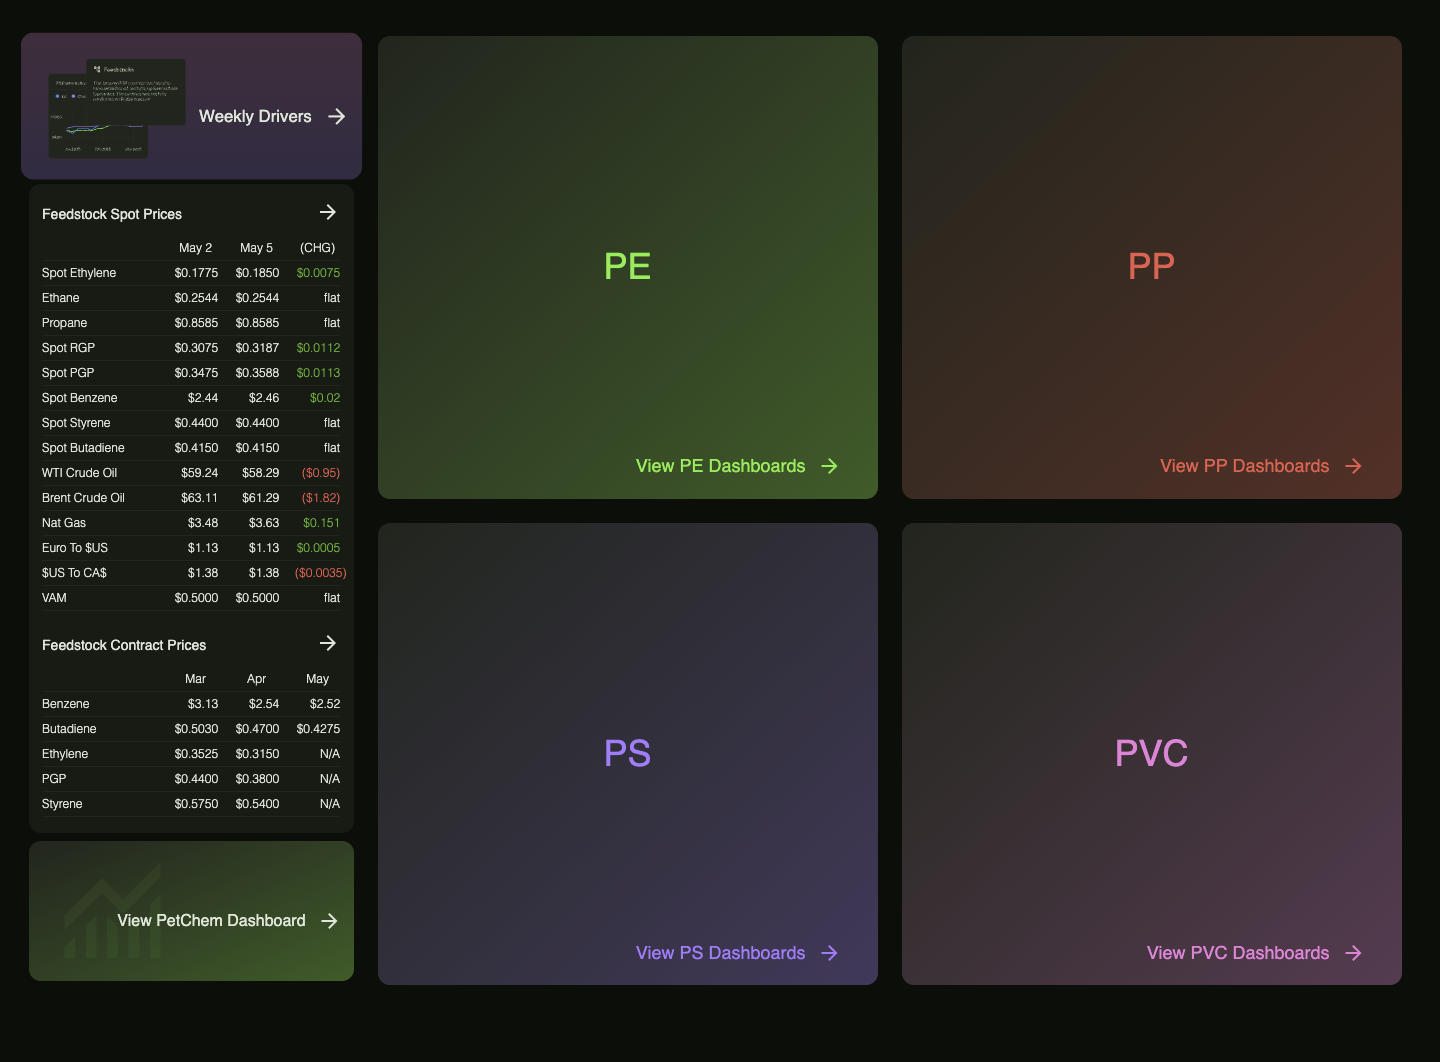The width and height of the screenshot is (1440, 1062).
Task: Click WTI Crude Oil May 2 price $59.24
Action: click(199, 473)
